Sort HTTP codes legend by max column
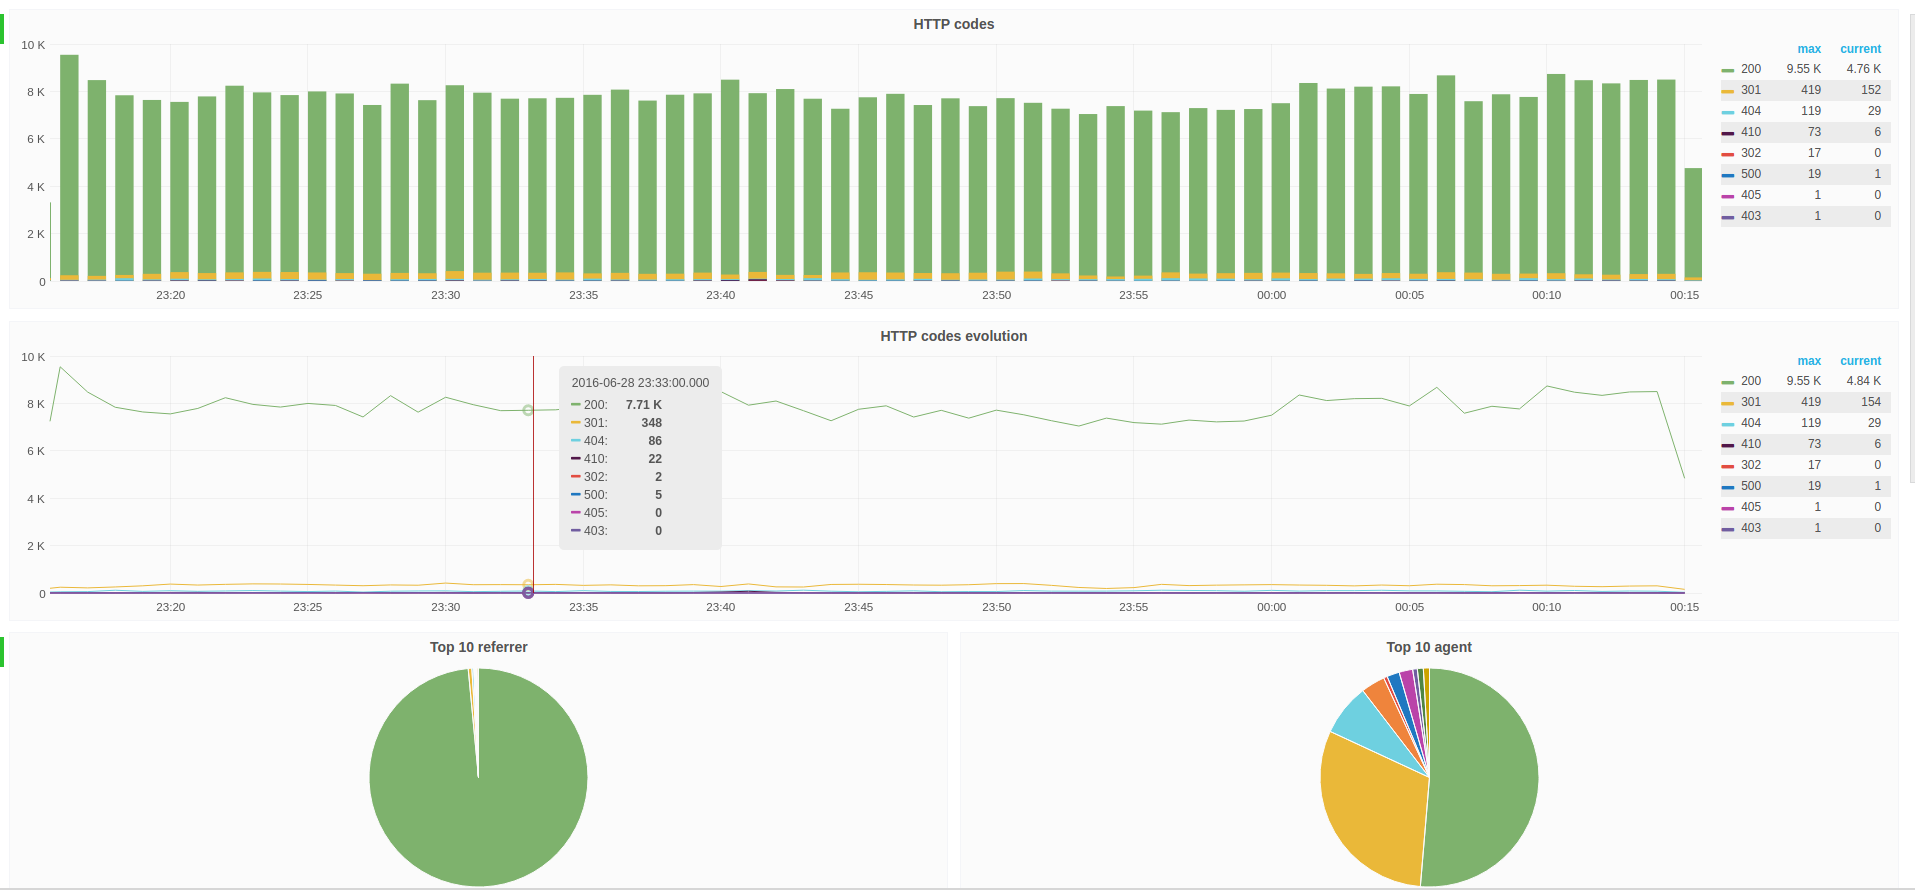 pyautogui.click(x=1809, y=49)
